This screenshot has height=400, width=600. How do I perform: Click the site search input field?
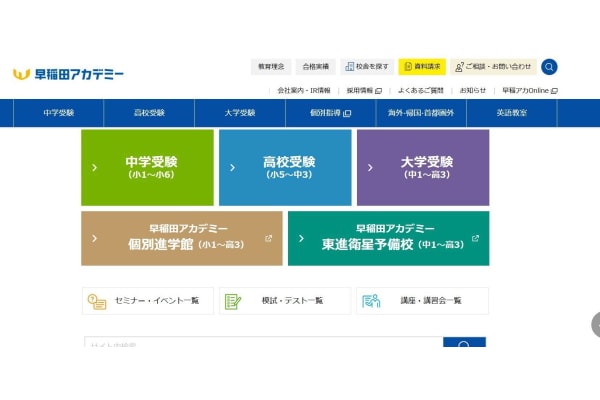pos(263,342)
